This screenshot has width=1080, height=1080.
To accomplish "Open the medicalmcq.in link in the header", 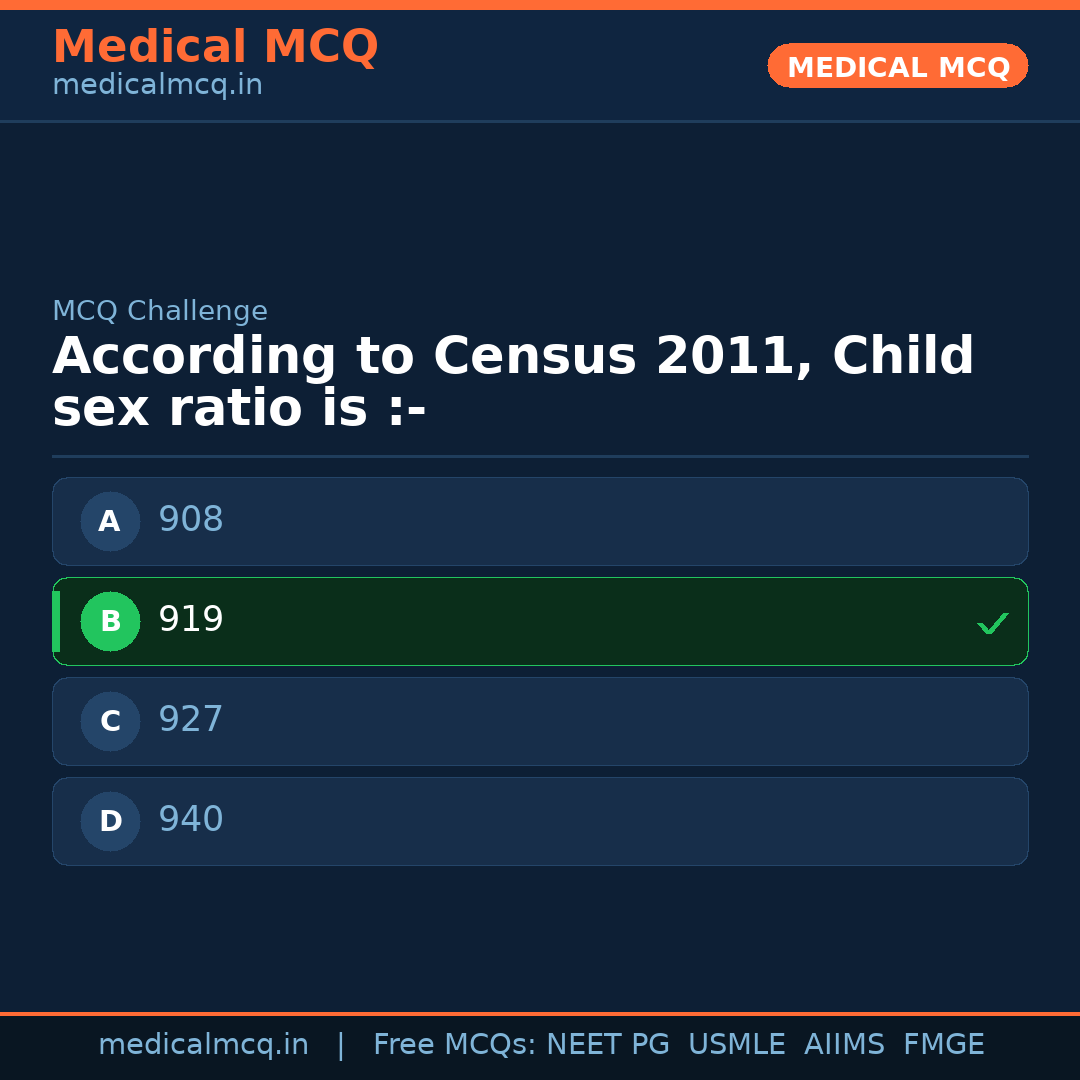I will tap(157, 85).
